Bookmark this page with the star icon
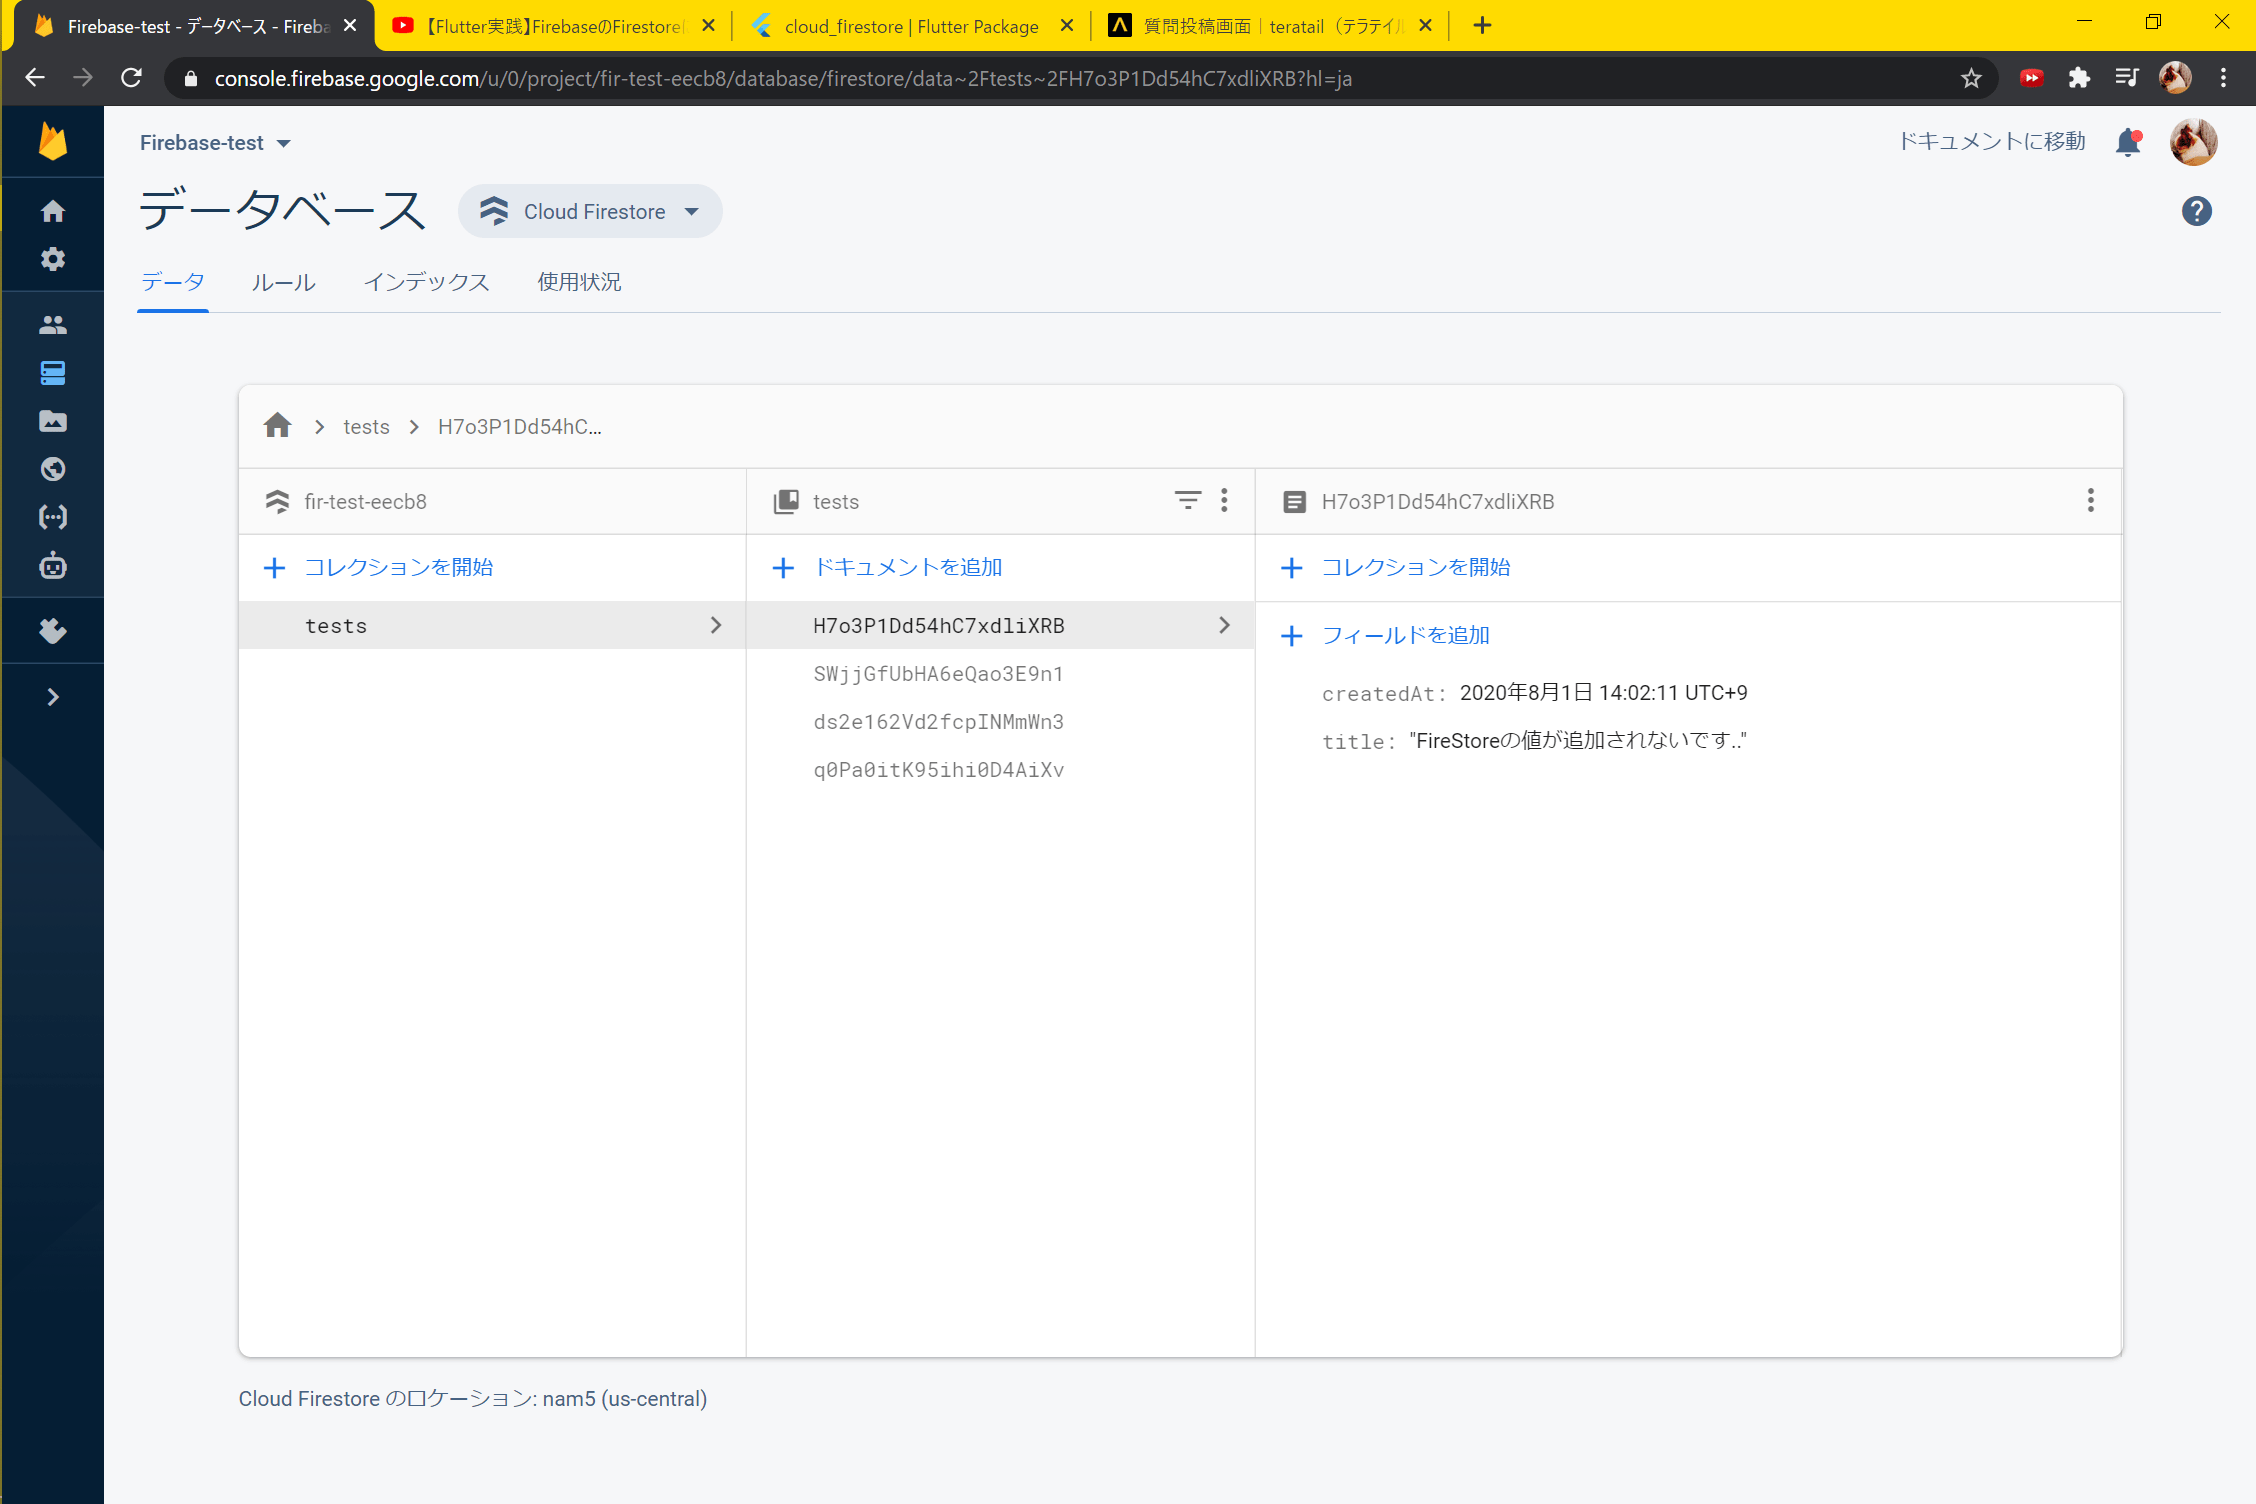The width and height of the screenshot is (2256, 1504). point(1971,78)
